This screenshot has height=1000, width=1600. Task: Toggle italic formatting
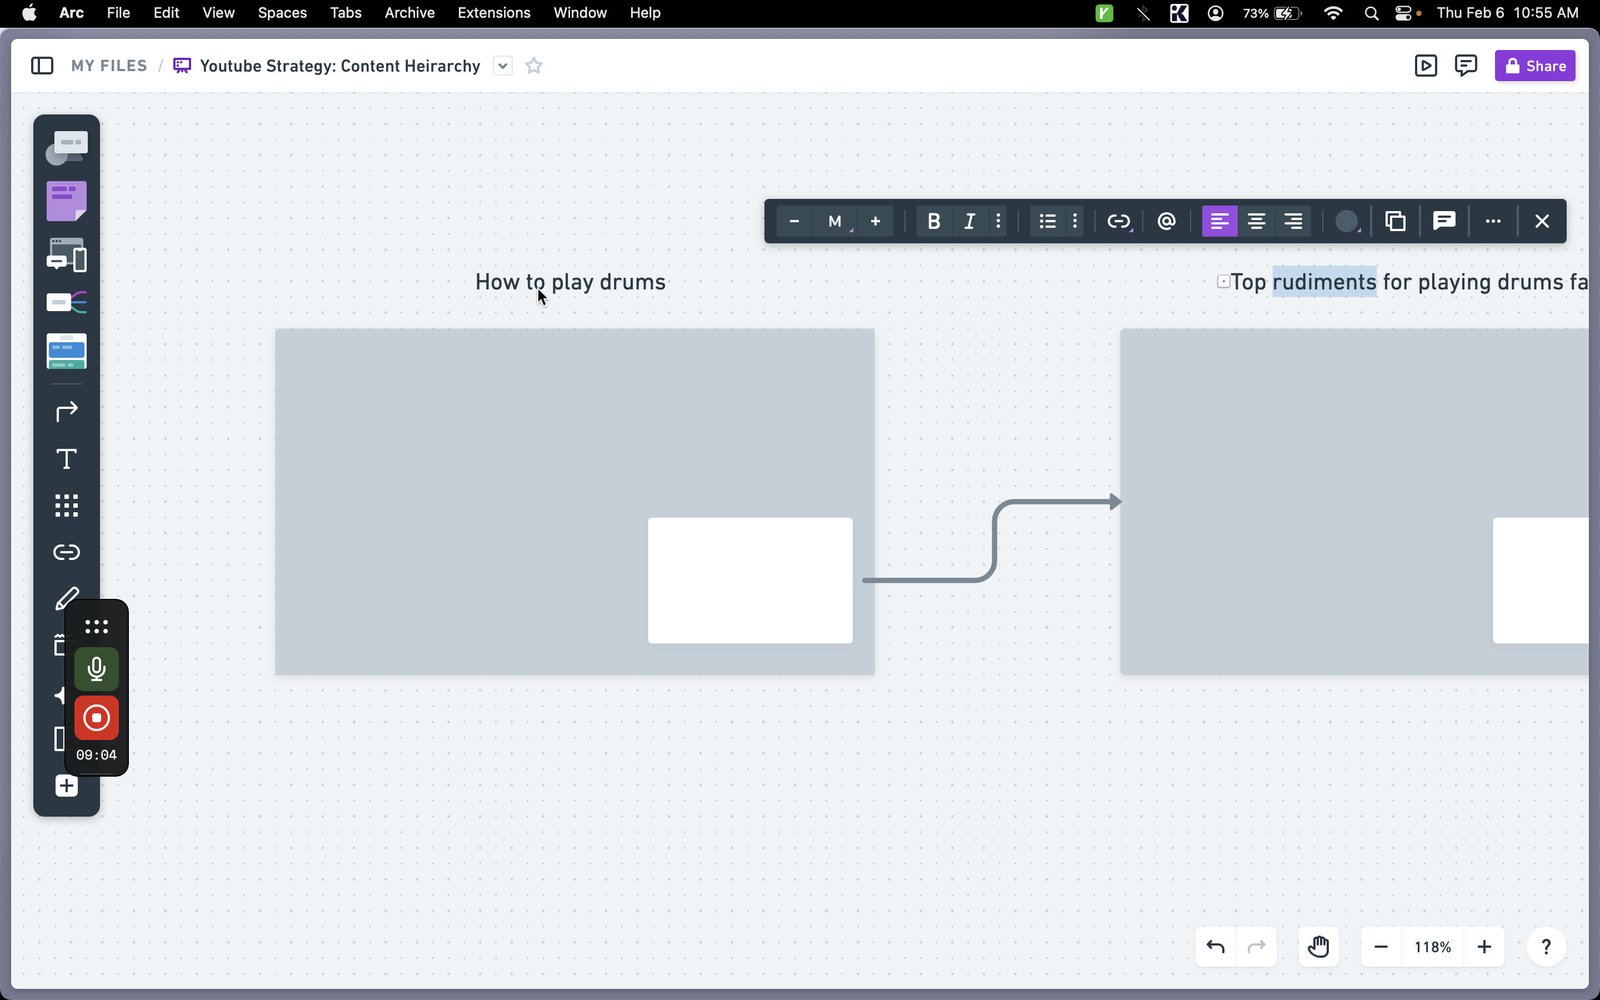click(969, 221)
